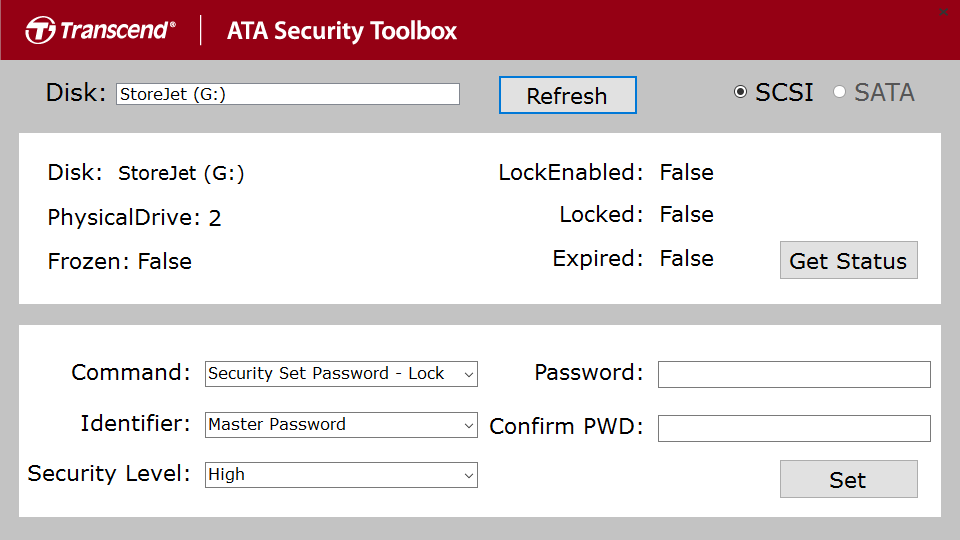Click the 'ATA Security Toolbox' title text
Image resolution: width=960 pixels, height=540 pixels.
(x=342, y=31)
